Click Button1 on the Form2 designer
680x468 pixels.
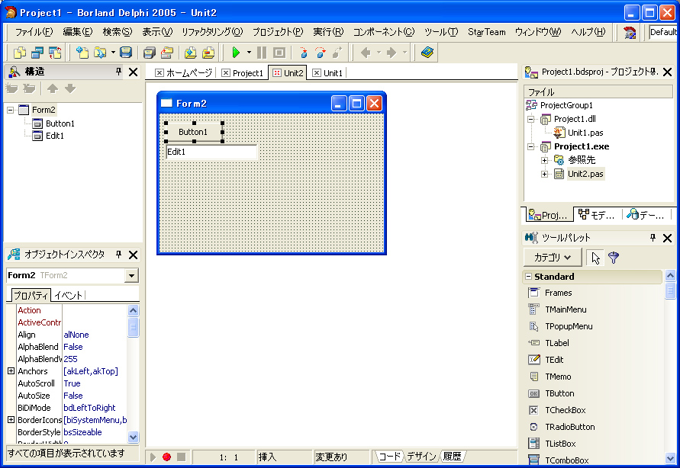[193, 132]
